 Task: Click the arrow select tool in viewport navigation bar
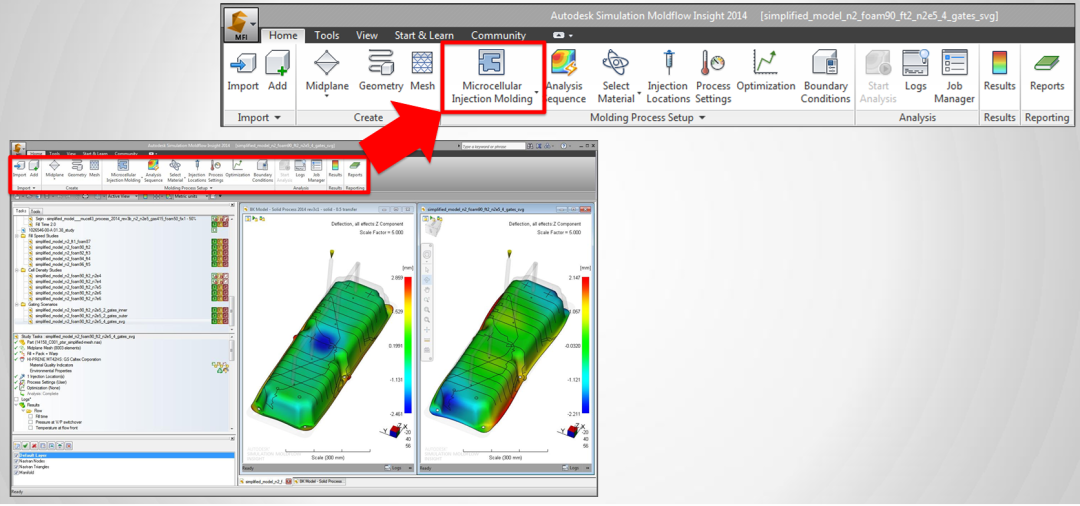point(427,270)
